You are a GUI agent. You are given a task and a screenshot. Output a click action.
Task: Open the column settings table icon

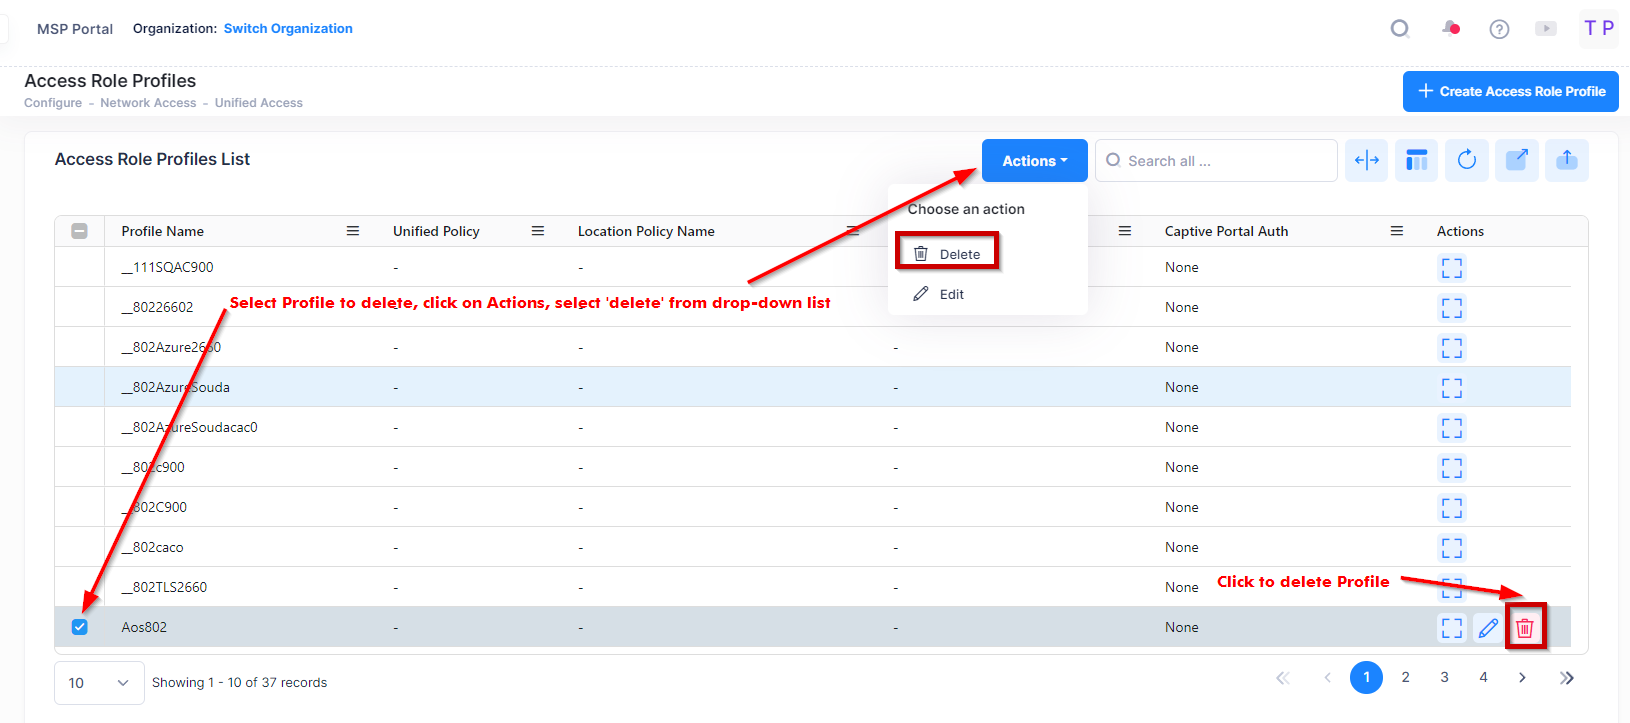click(x=1416, y=160)
